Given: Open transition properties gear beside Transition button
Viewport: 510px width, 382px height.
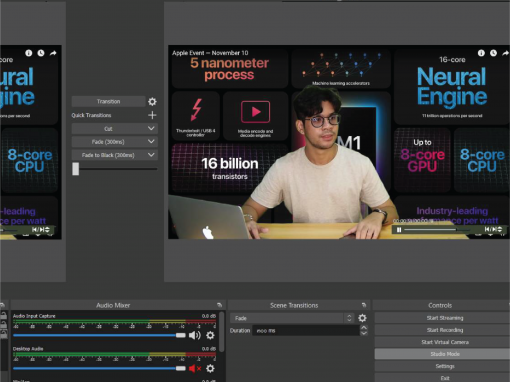Looking at the screenshot, I should (x=152, y=101).
